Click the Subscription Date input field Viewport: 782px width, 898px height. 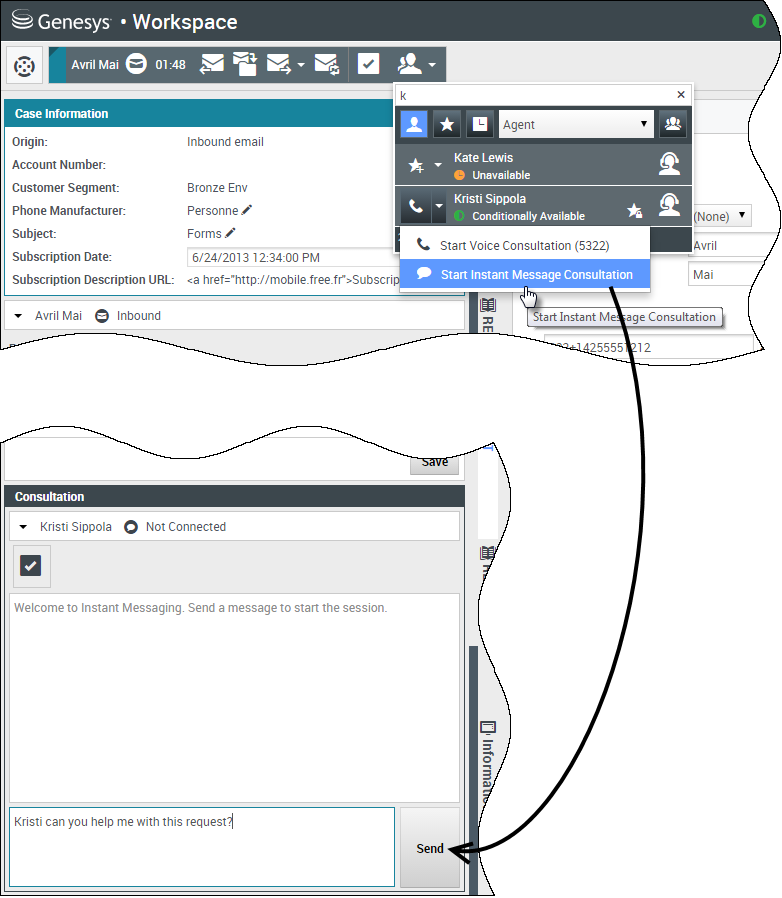(x=290, y=258)
